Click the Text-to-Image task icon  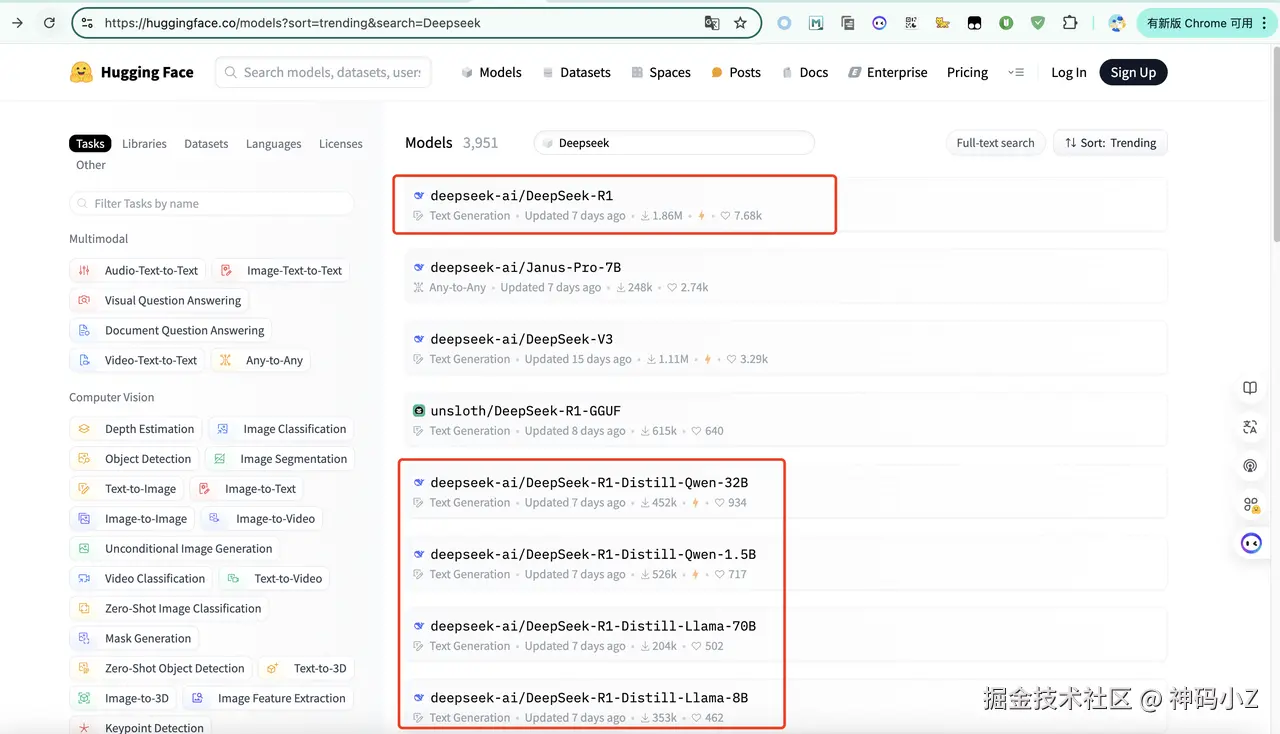tap(84, 489)
